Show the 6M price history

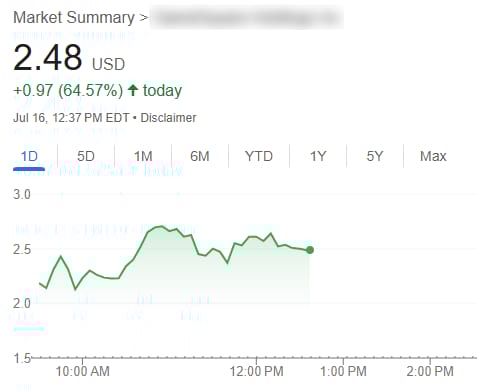200,156
